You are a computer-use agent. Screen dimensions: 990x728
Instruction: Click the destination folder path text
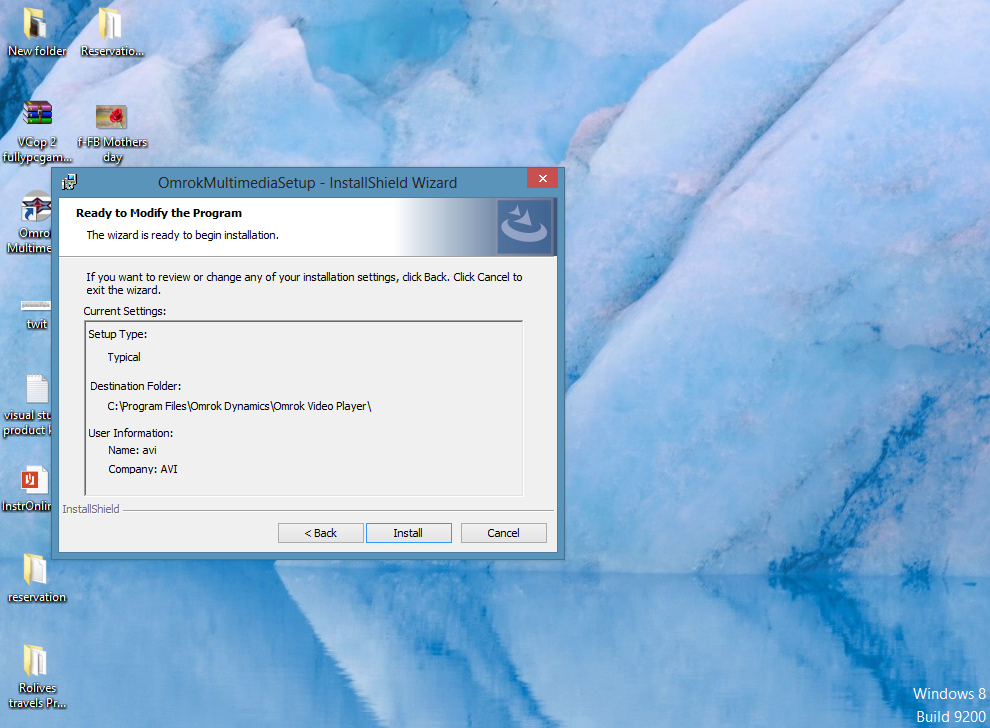[x=239, y=406]
